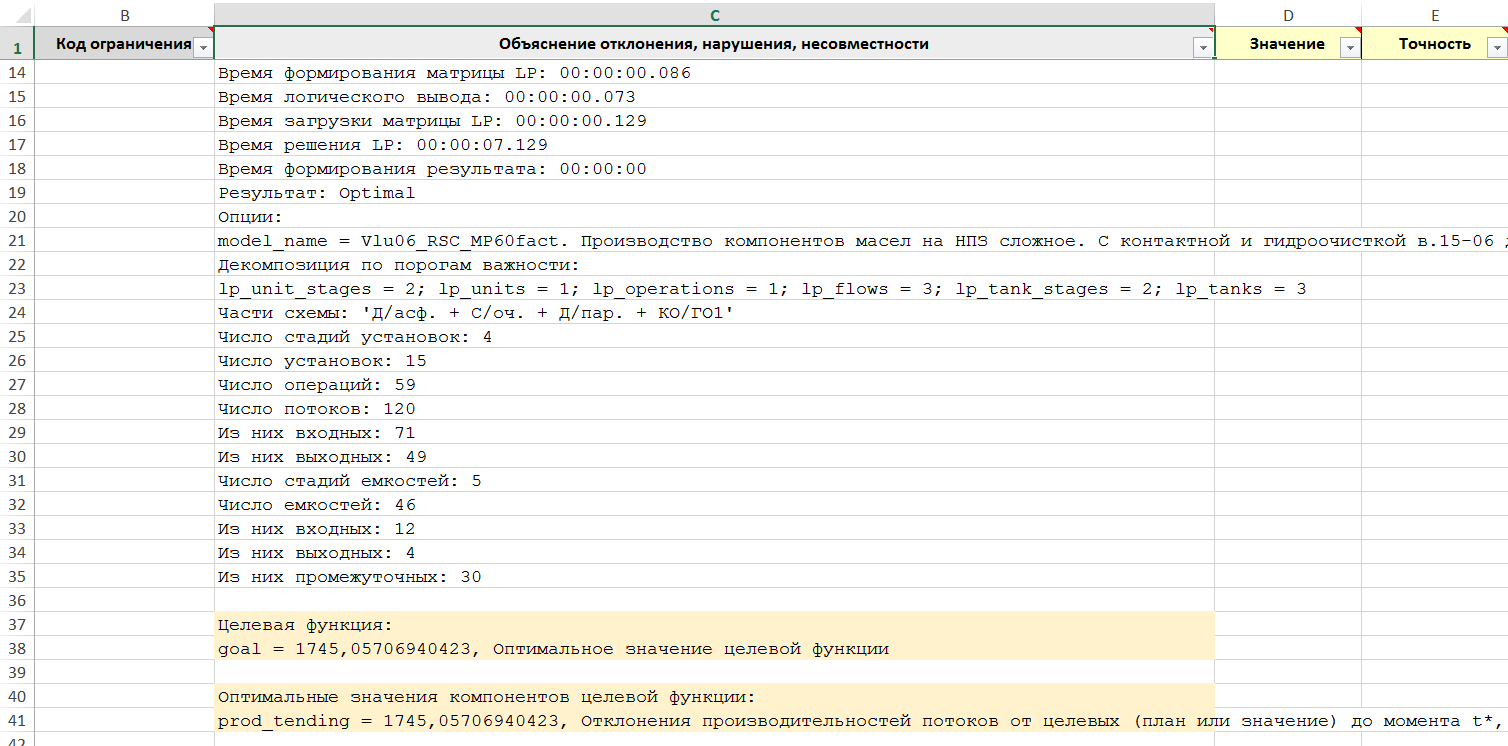Viewport: 1508px width, 746px height.
Task: Select the row 19 header
Action: point(17,193)
